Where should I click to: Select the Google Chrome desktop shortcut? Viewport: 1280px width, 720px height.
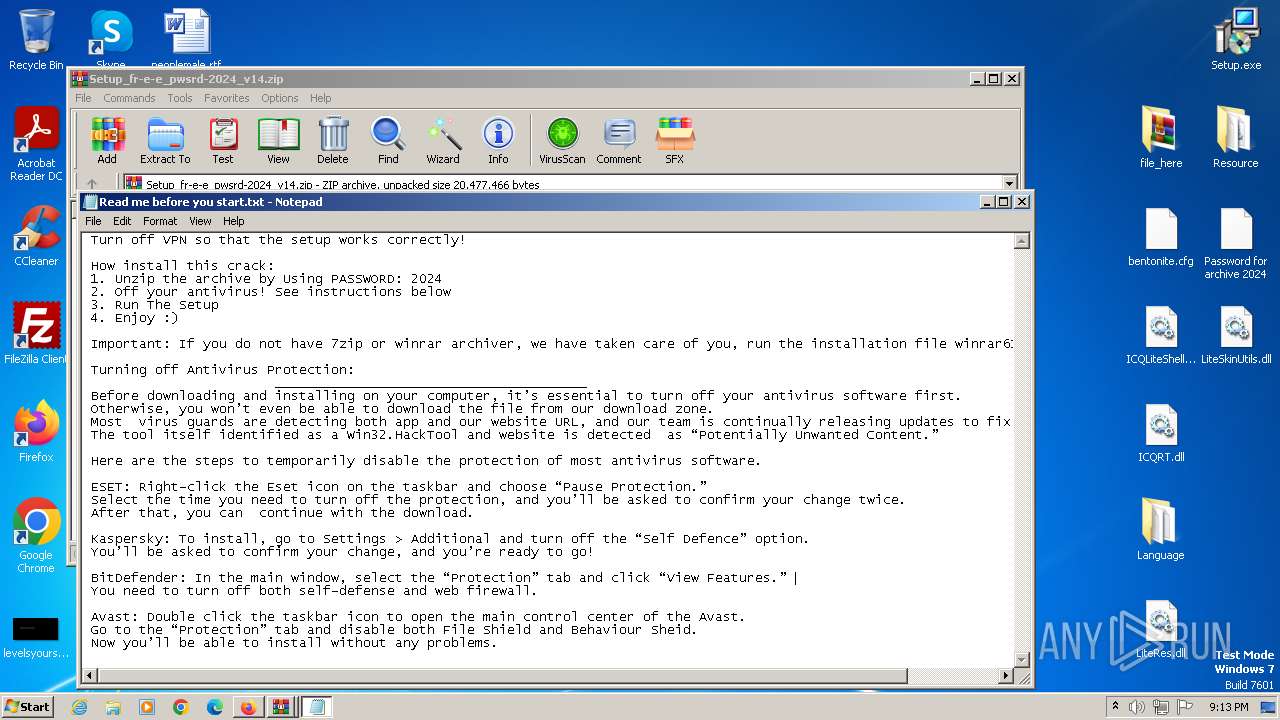point(36,536)
